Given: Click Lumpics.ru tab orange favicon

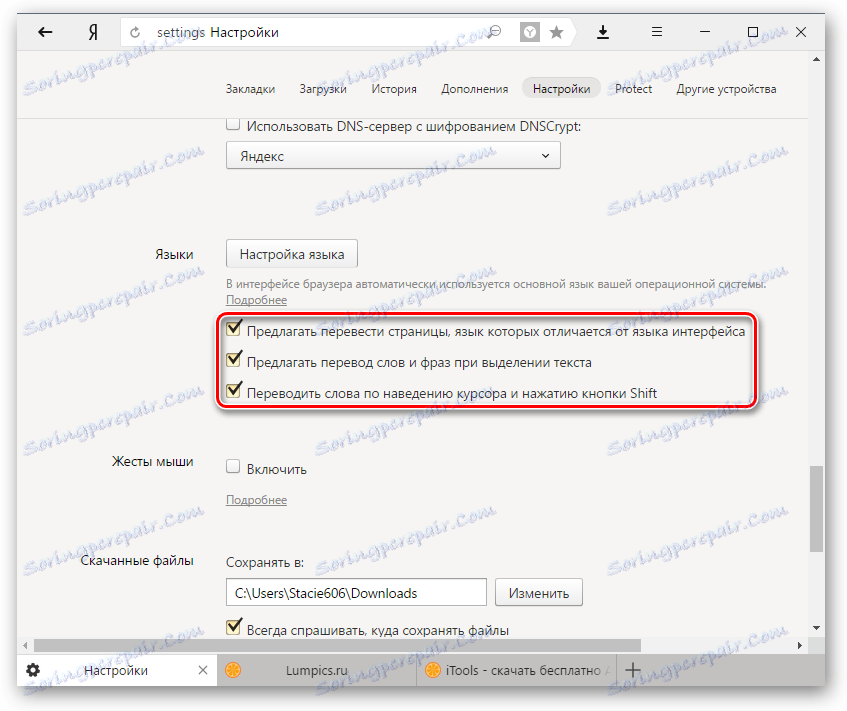Looking at the screenshot, I should (x=233, y=670).
